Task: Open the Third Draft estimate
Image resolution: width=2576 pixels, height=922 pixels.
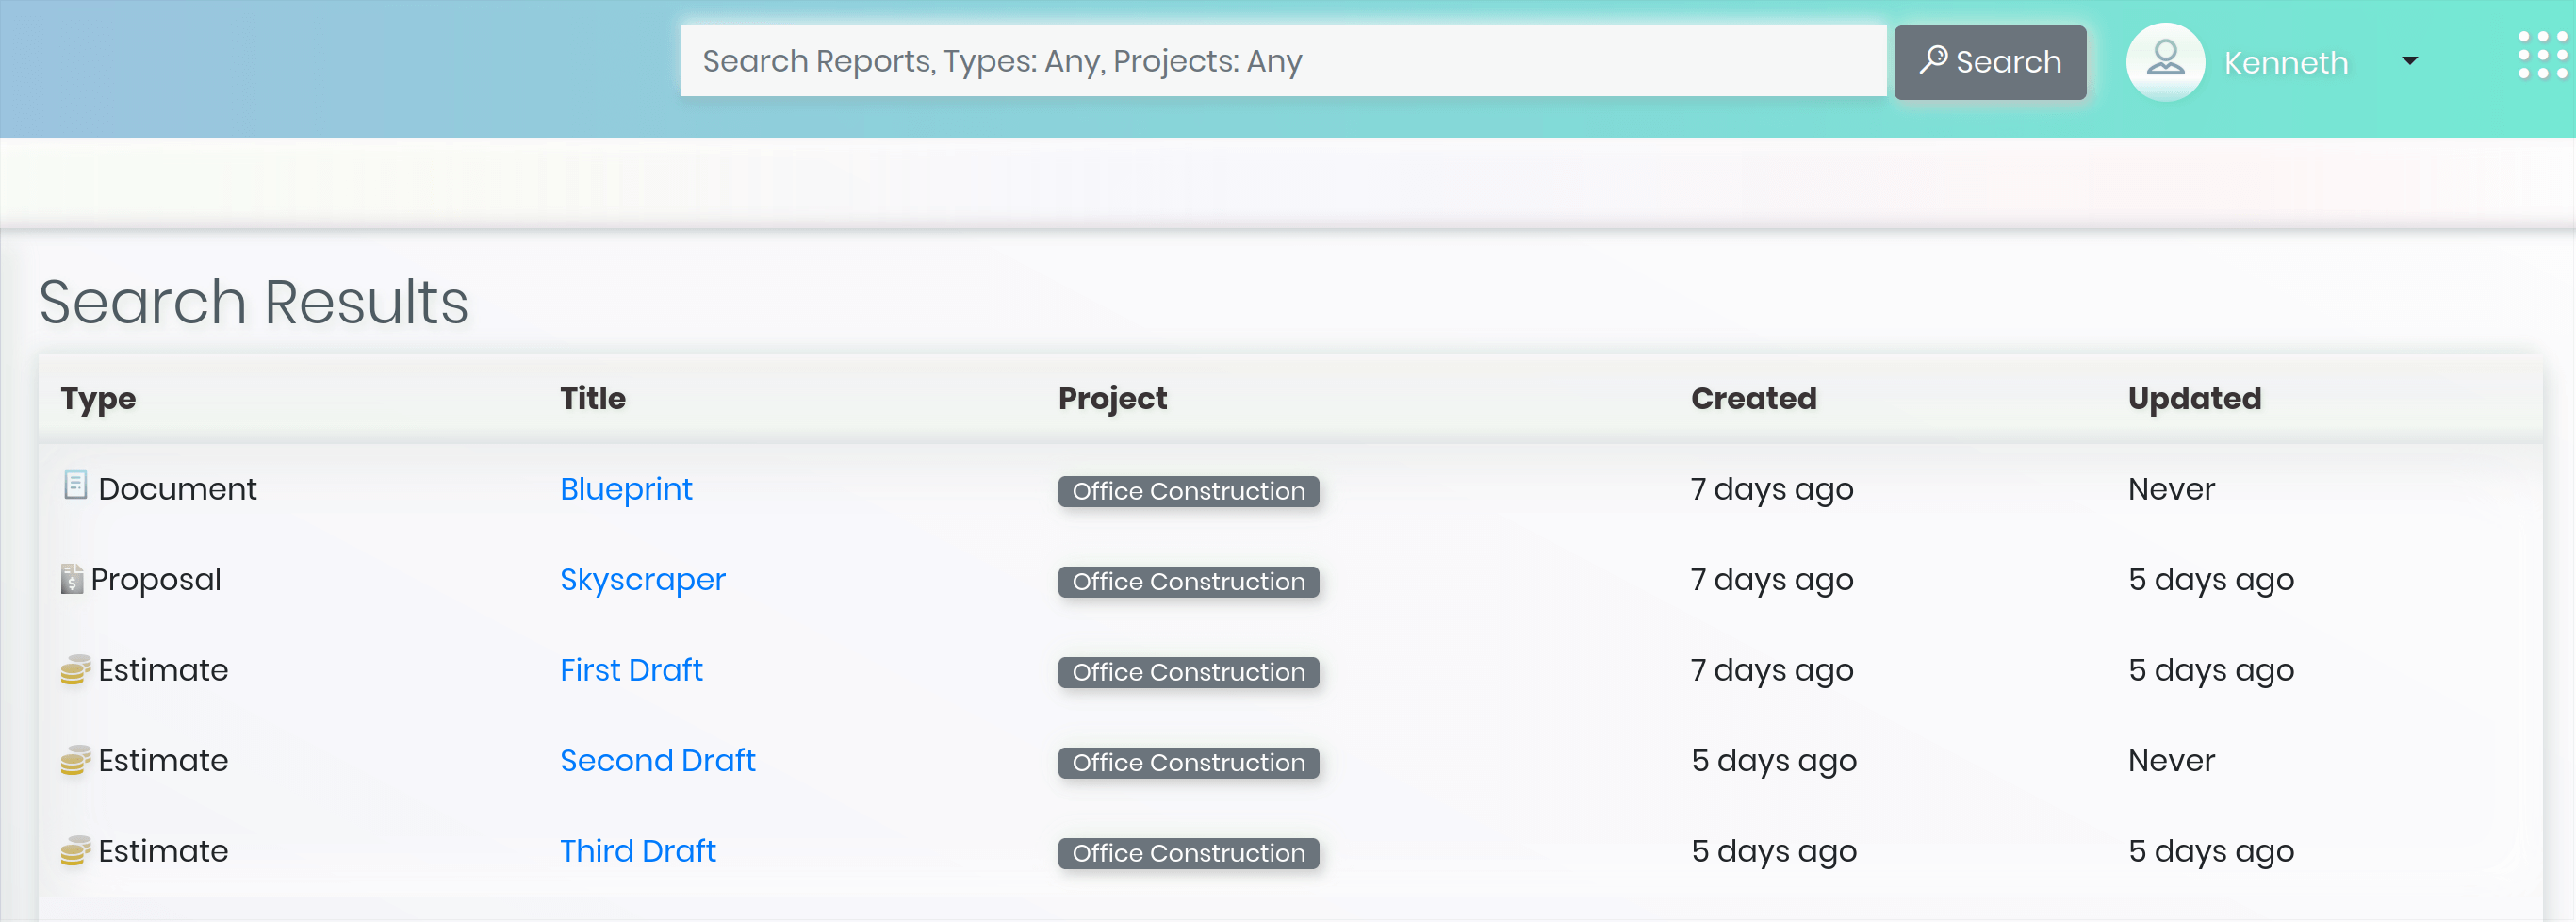Action: pyautogui.click(x=637, y=851)
